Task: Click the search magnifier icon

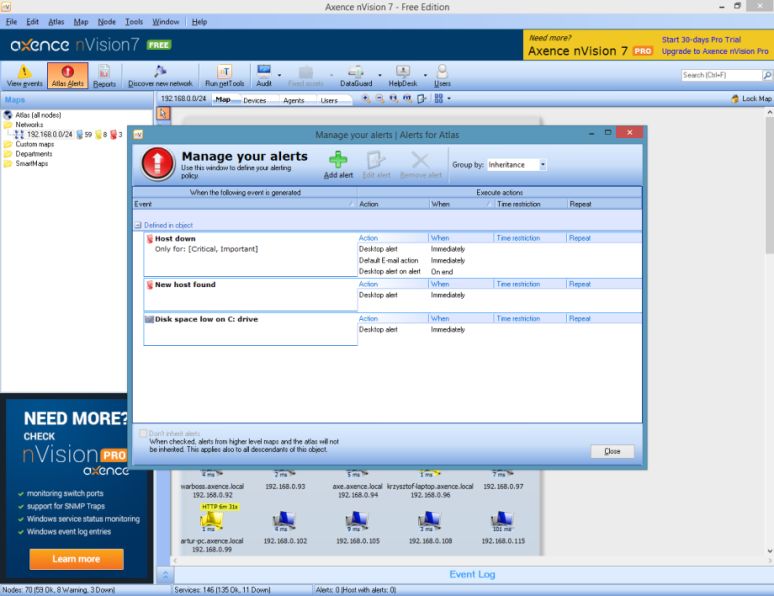Action: click(x=767, y=75)
